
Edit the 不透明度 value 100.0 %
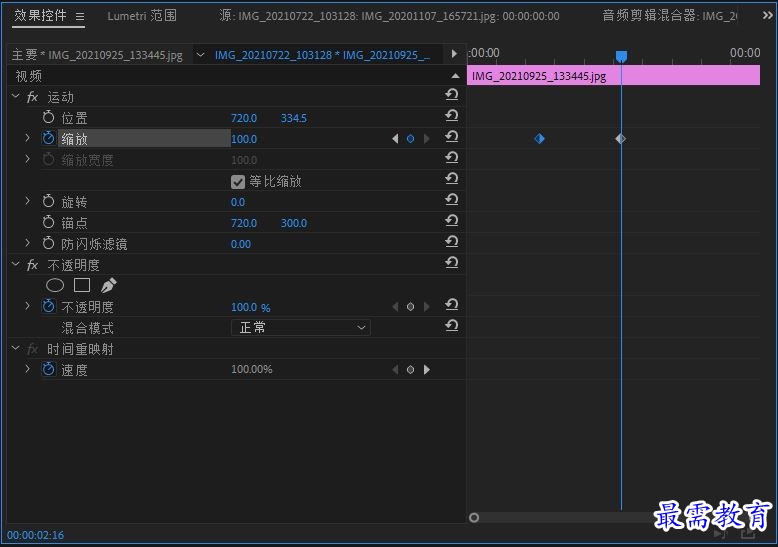(x=251, y=307)
